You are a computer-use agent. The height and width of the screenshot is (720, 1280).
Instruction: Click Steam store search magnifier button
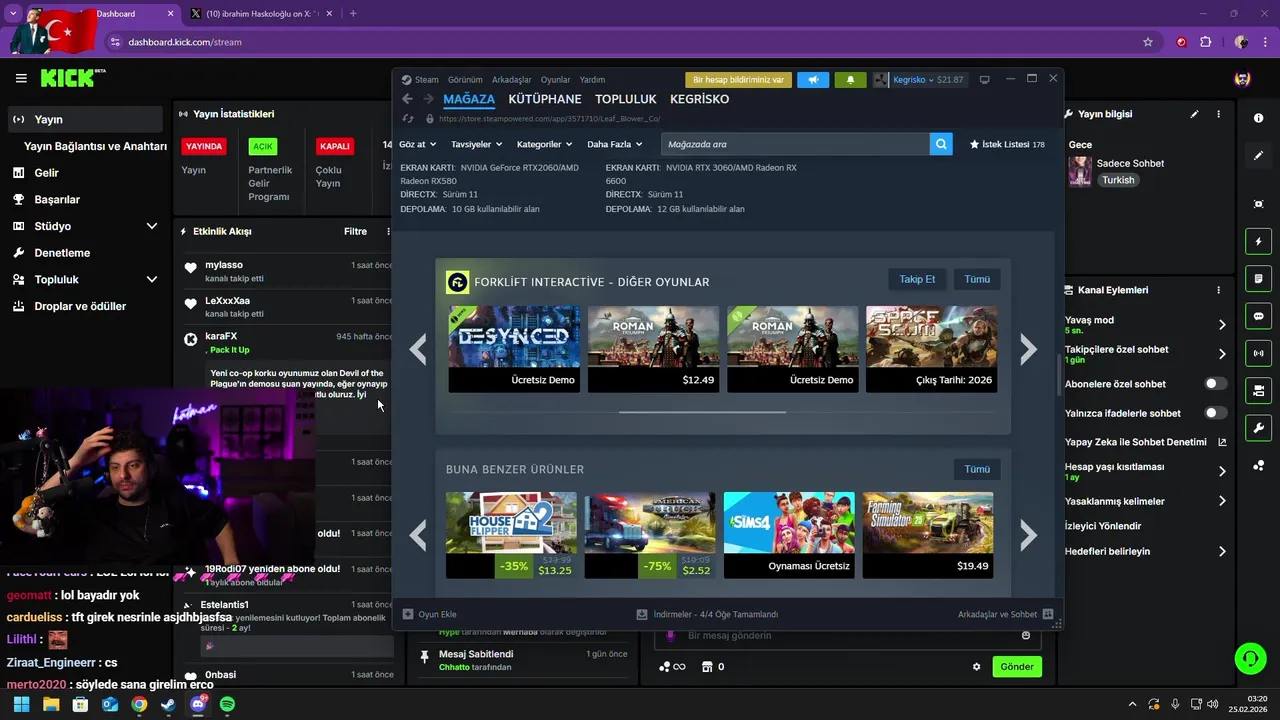click(941, 144)
